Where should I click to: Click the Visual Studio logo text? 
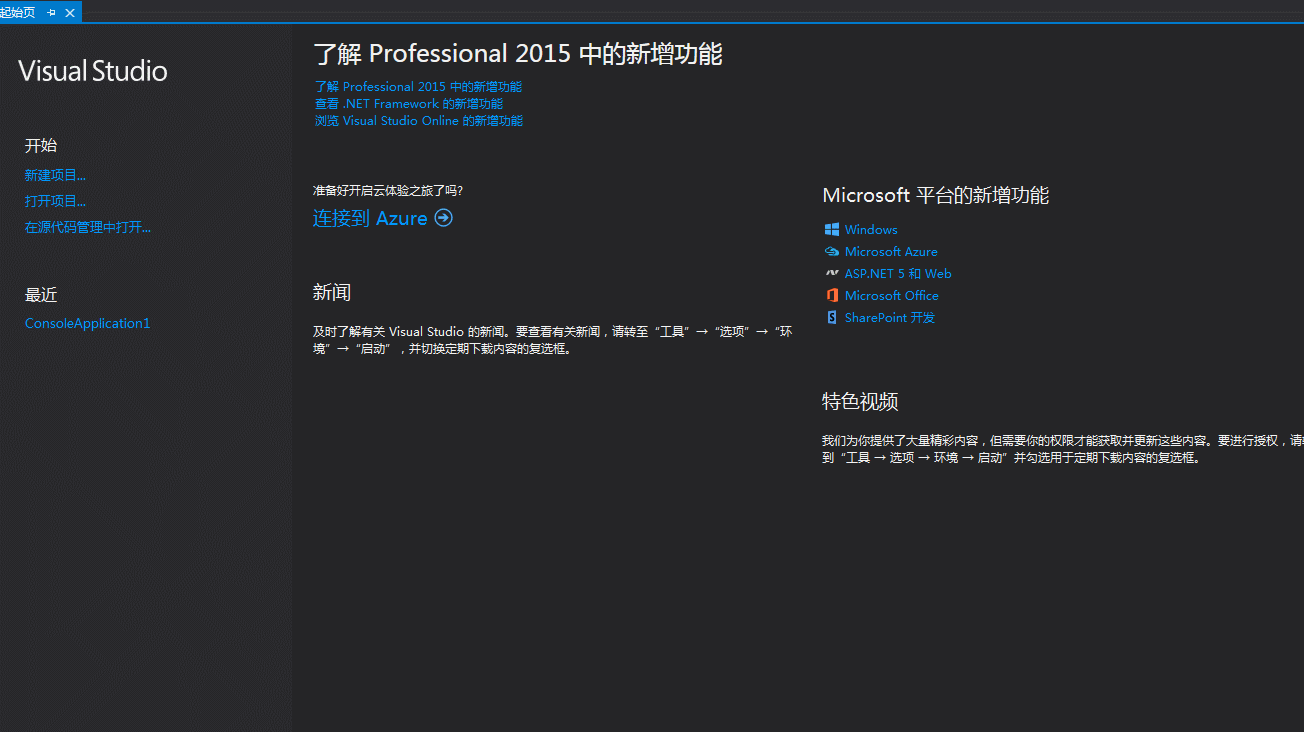pos(93,71)
